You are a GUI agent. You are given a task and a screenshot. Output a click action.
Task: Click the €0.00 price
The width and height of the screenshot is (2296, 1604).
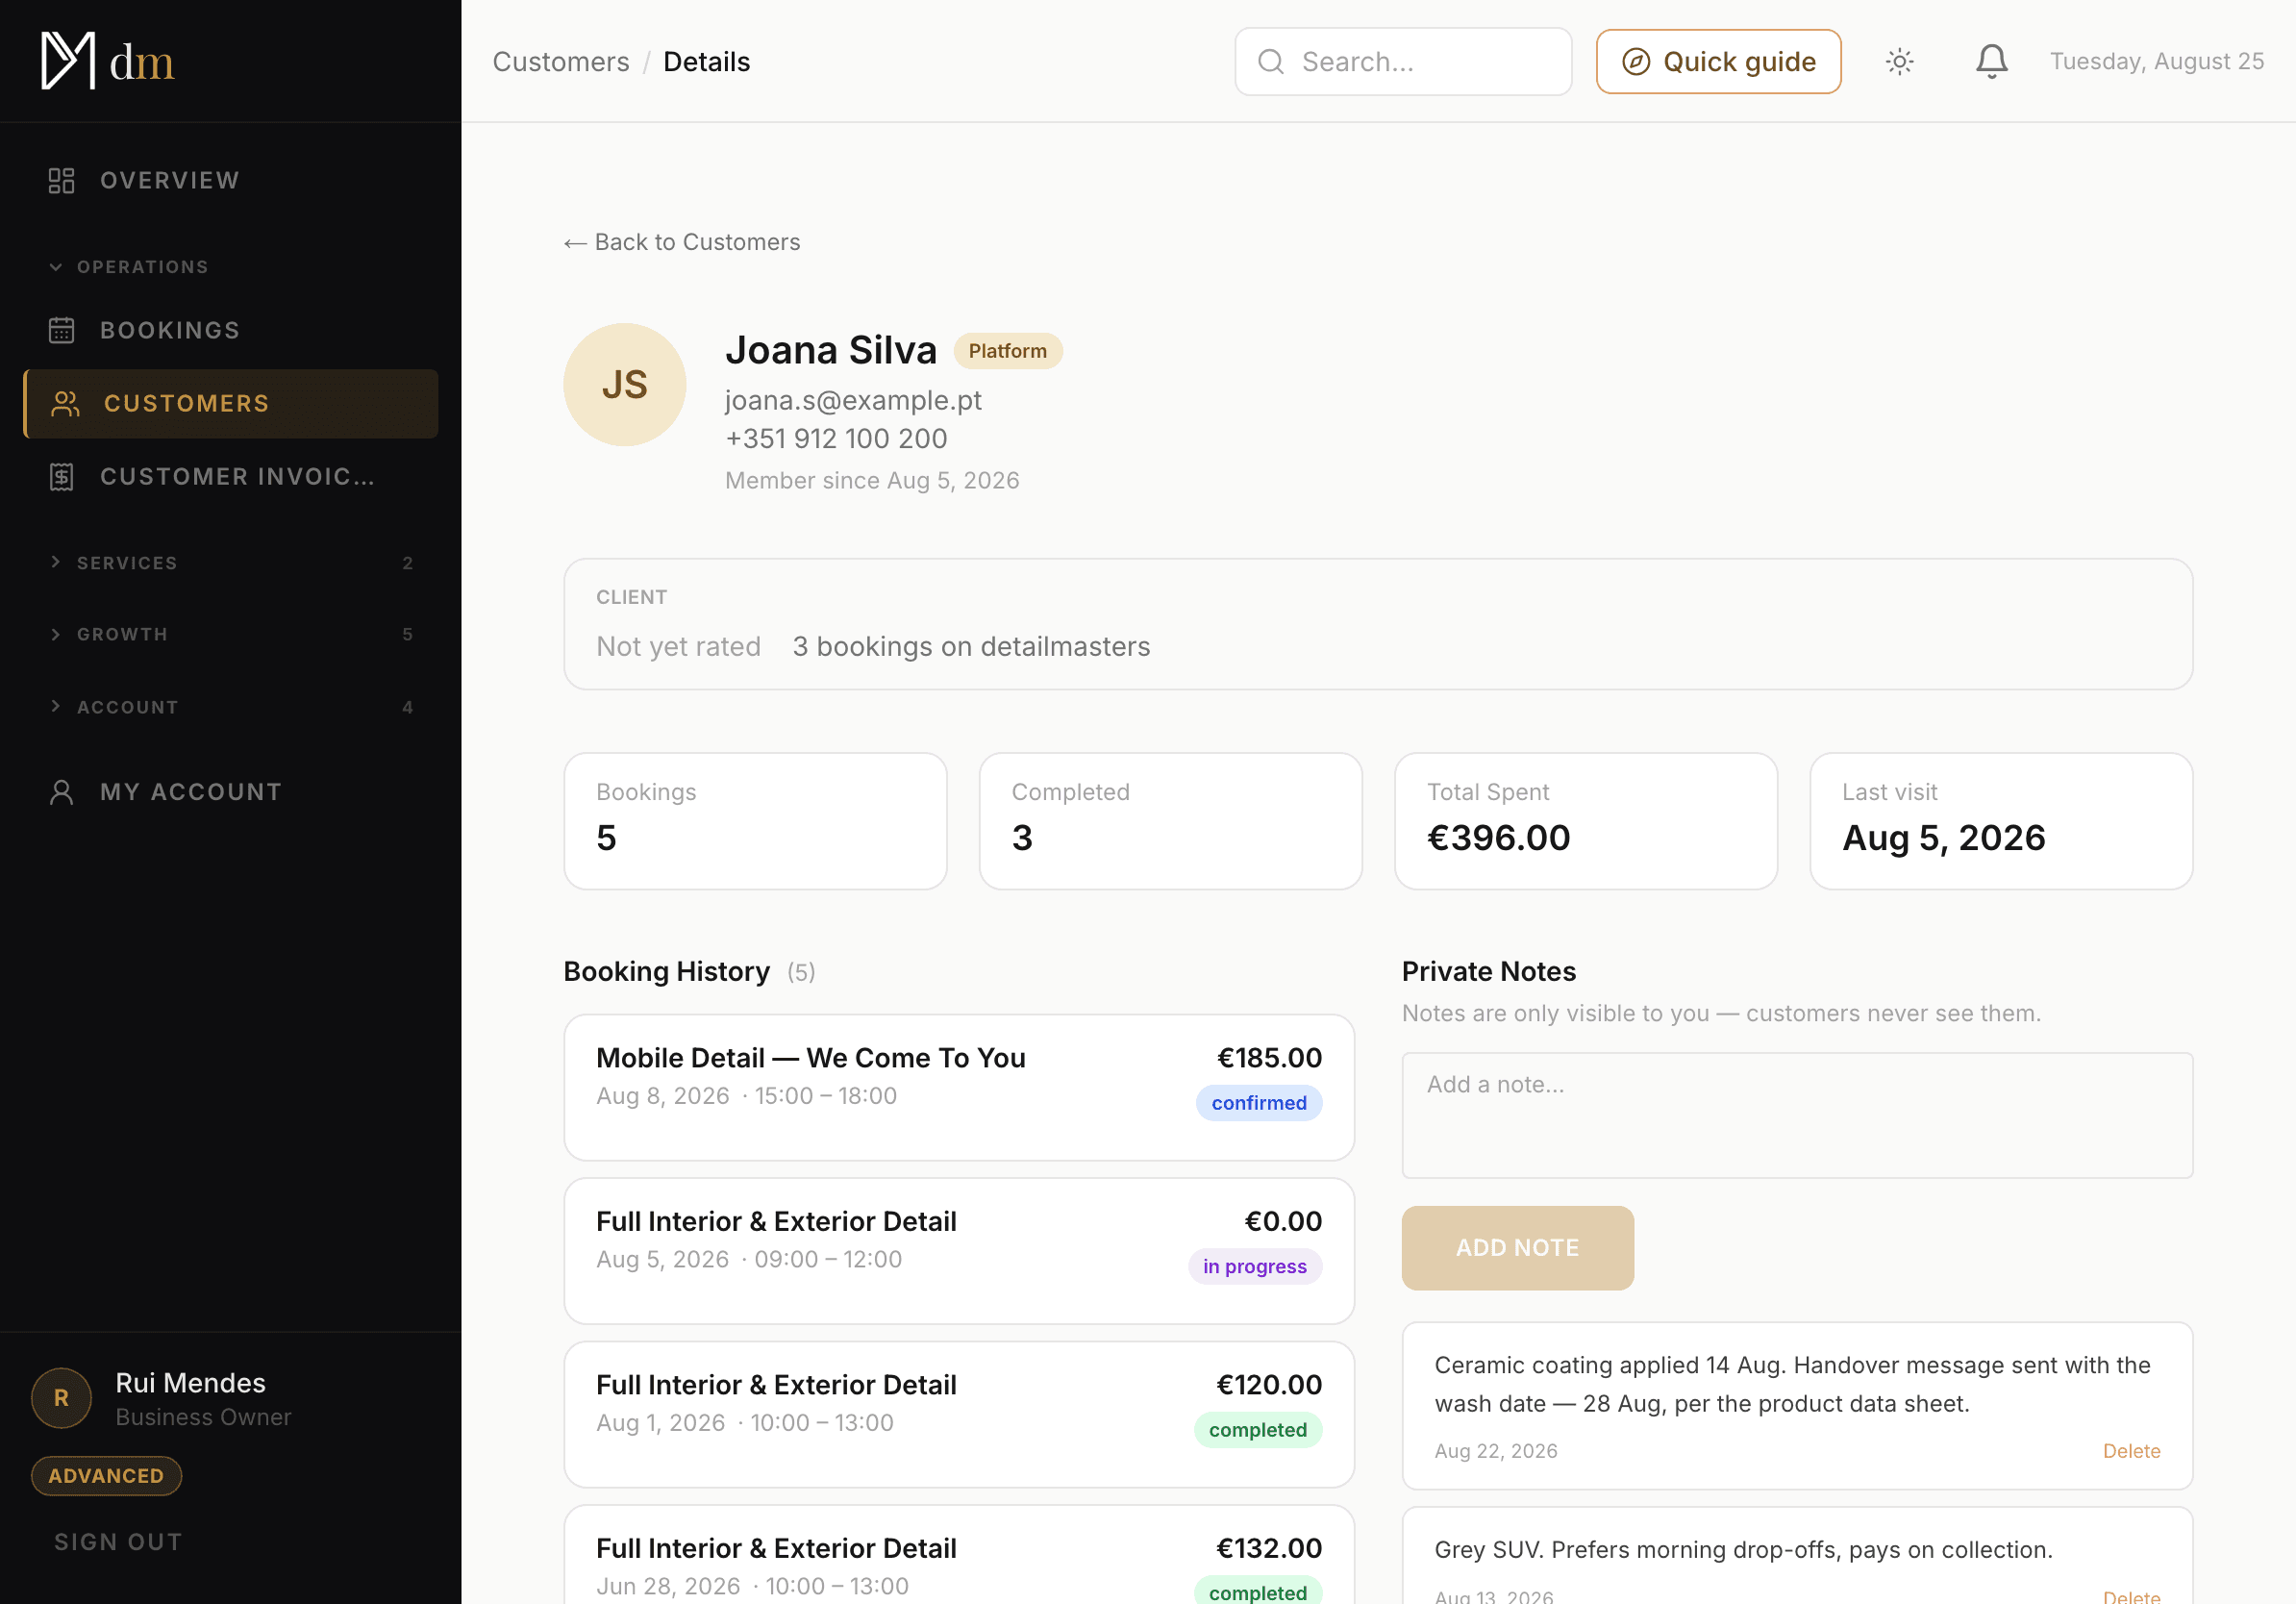[1283, 1221]
